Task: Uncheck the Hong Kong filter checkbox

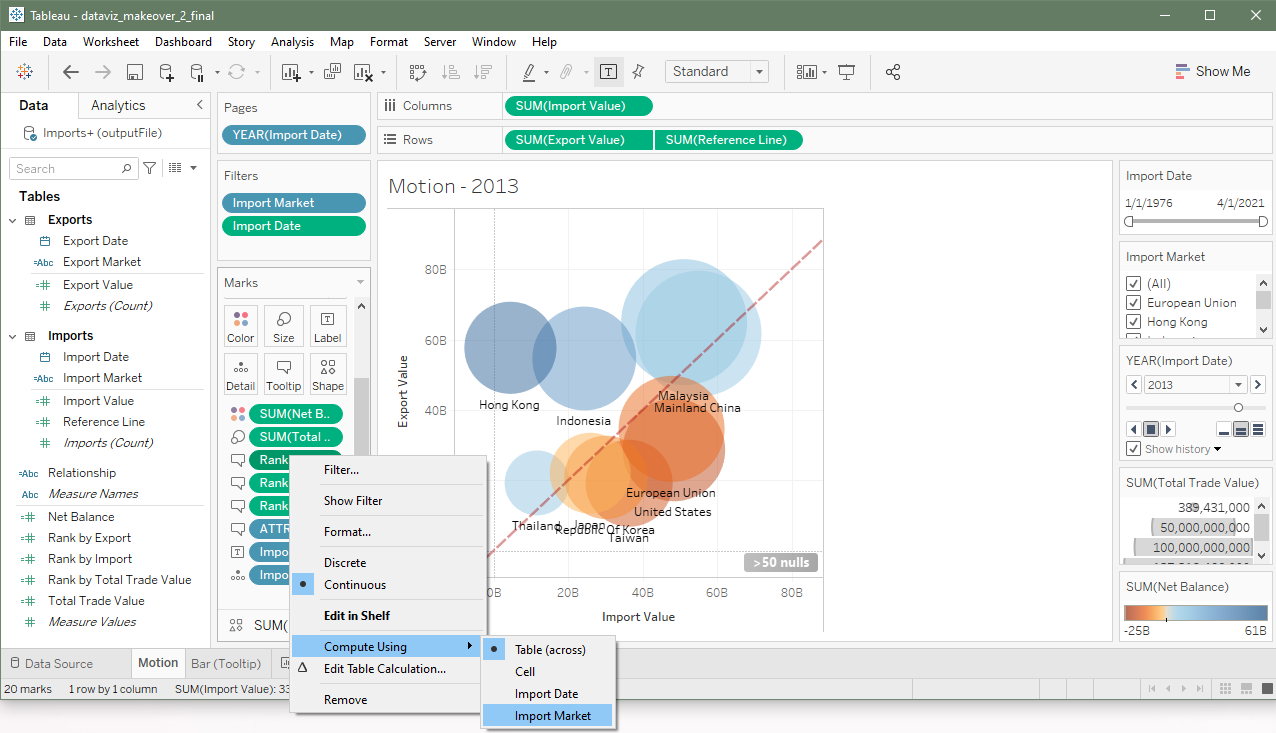Action: click(x=1134, y=322)
